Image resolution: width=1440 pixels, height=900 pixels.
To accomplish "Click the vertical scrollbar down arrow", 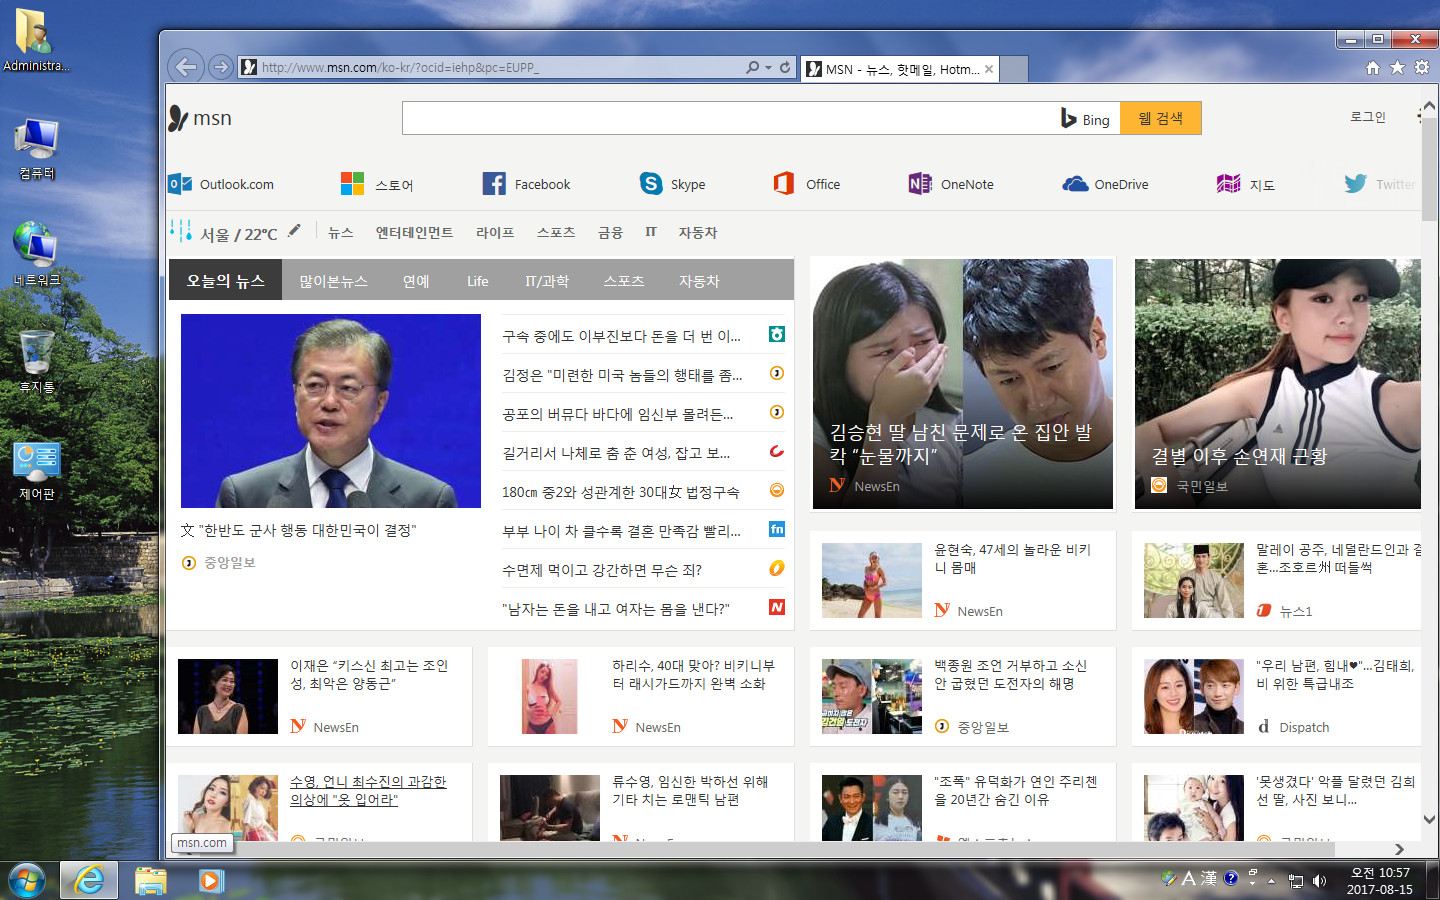I will tap(1429, 819).
